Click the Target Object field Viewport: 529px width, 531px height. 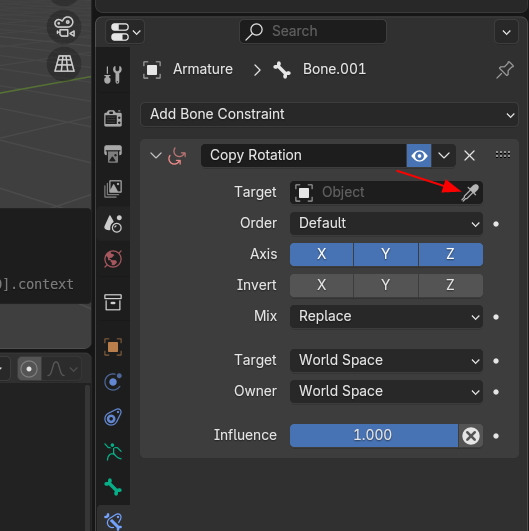386,192
